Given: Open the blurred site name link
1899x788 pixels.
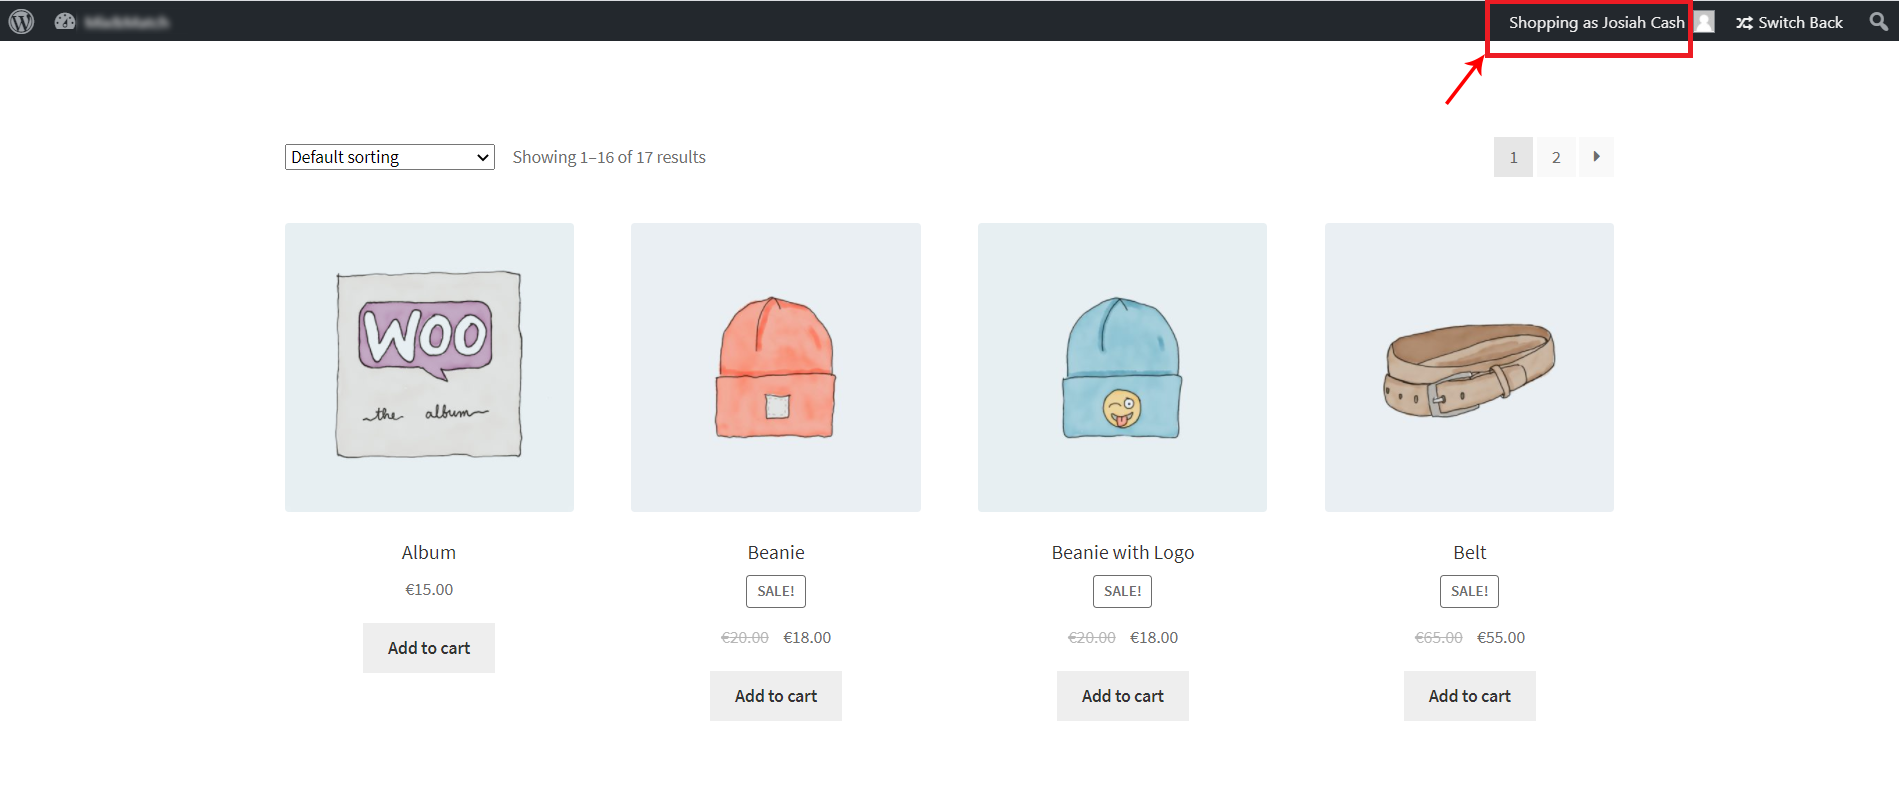Looking at the screenshot, I should pos(127,21).
